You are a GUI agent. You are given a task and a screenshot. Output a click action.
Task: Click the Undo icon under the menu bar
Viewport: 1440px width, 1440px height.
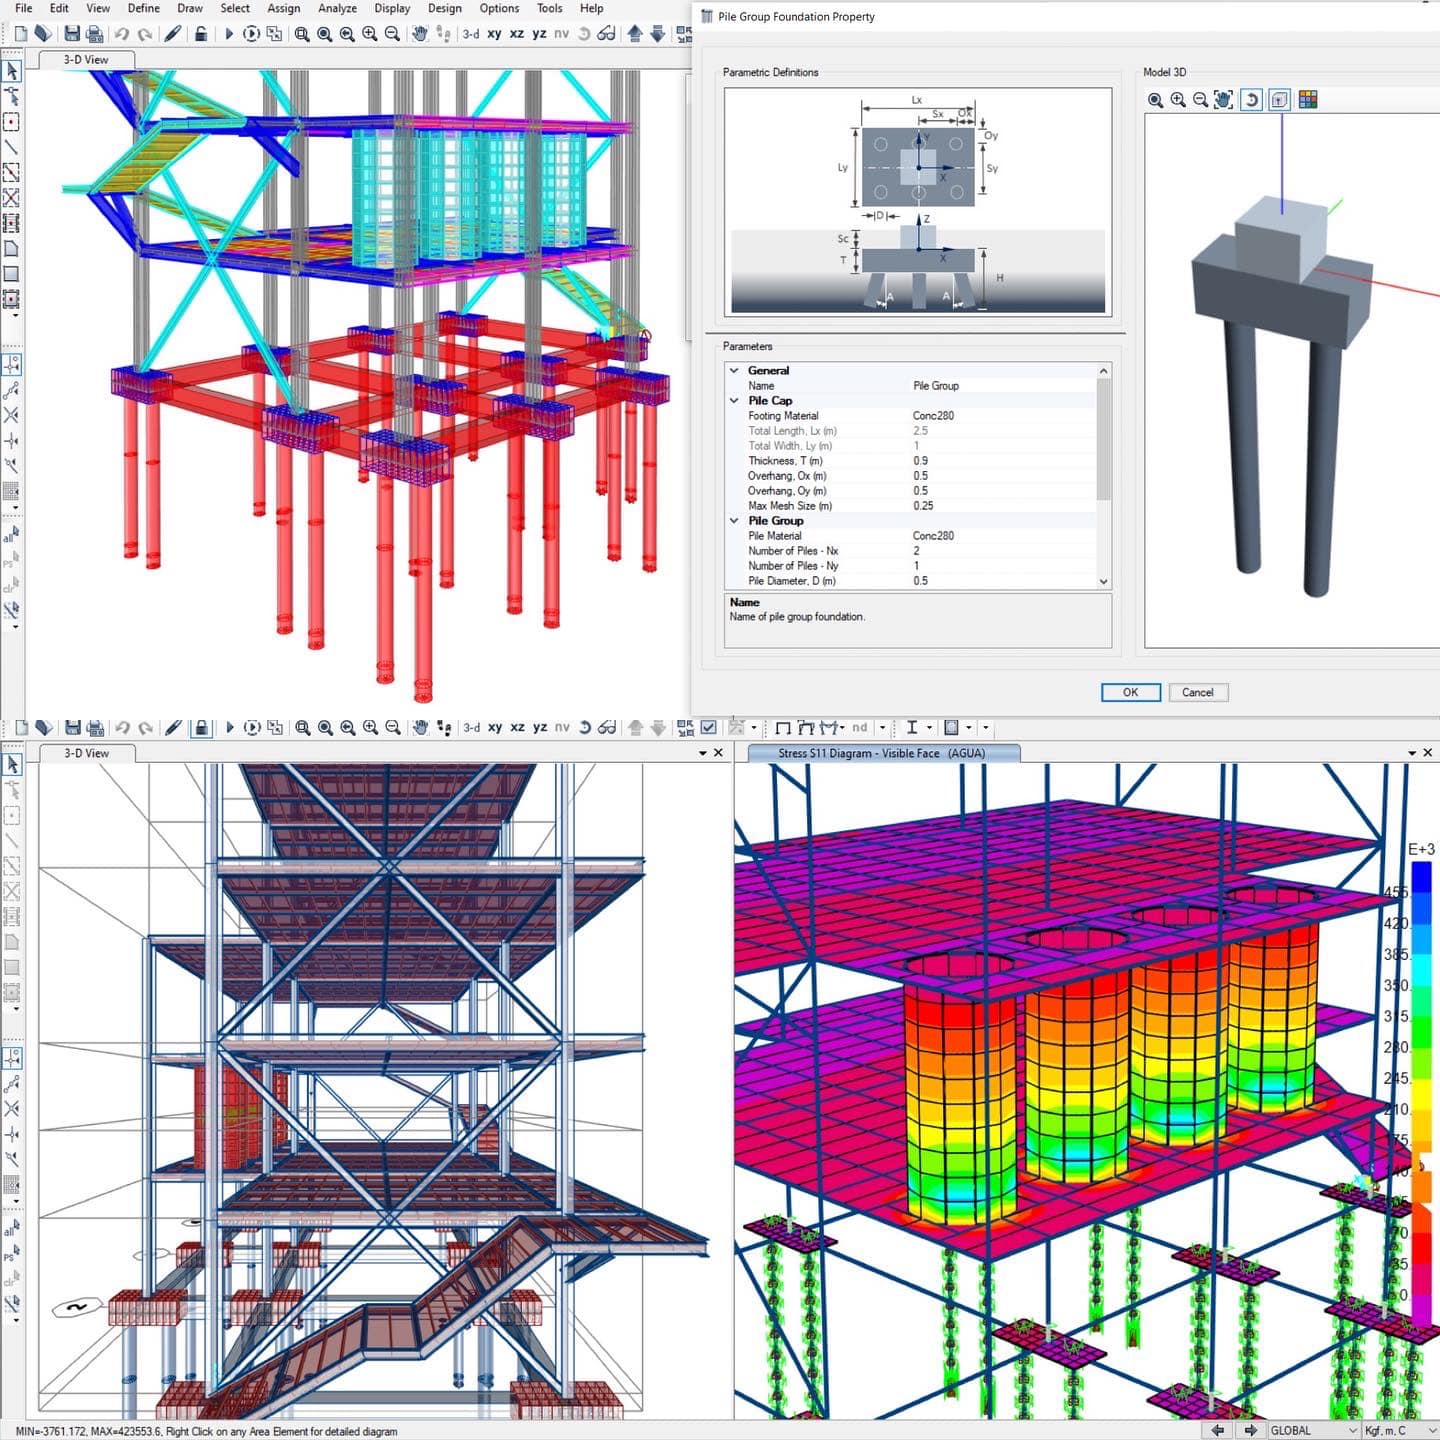point(122,34)
